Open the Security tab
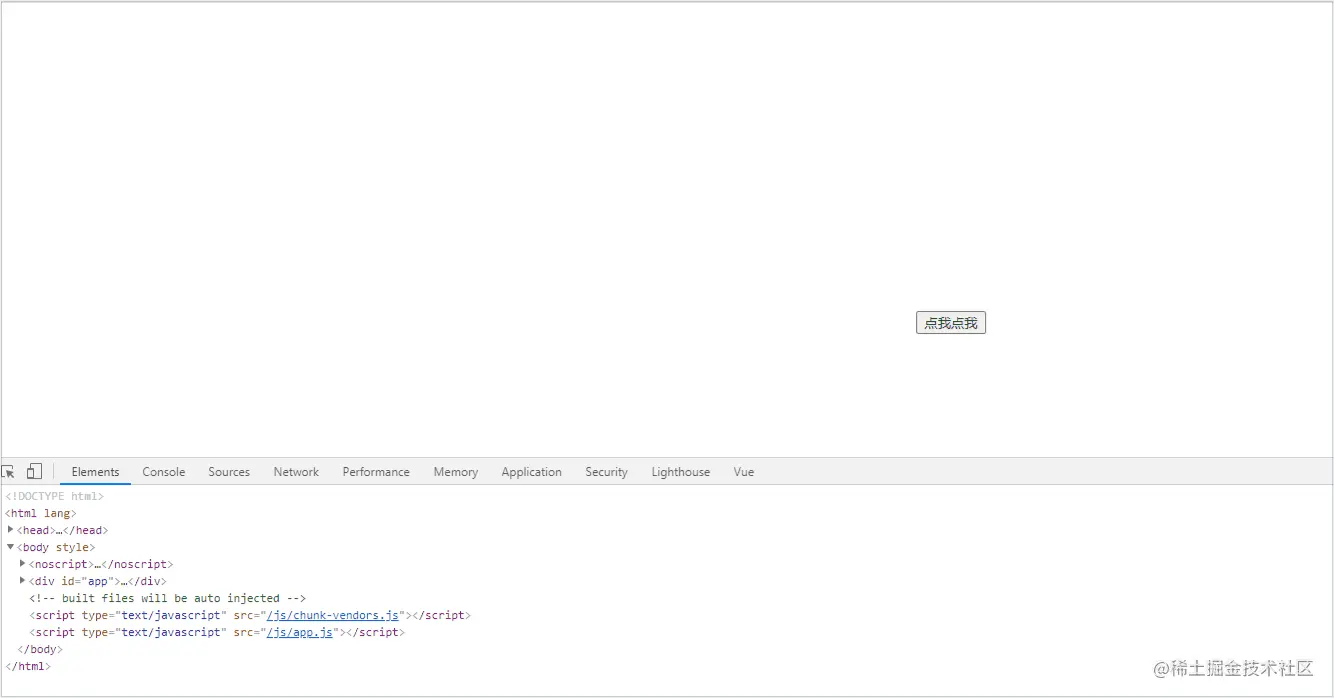 pyautogui.click(x=607, y=472)
